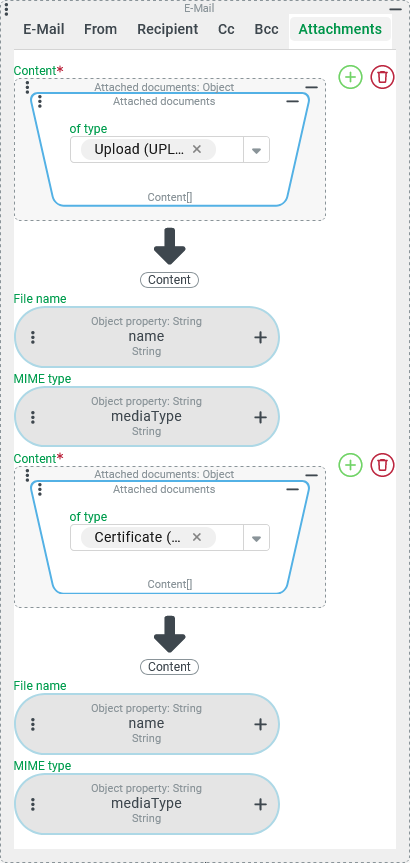Click the second mediaType String block
The image size is (410, 863).
(146, 804)
